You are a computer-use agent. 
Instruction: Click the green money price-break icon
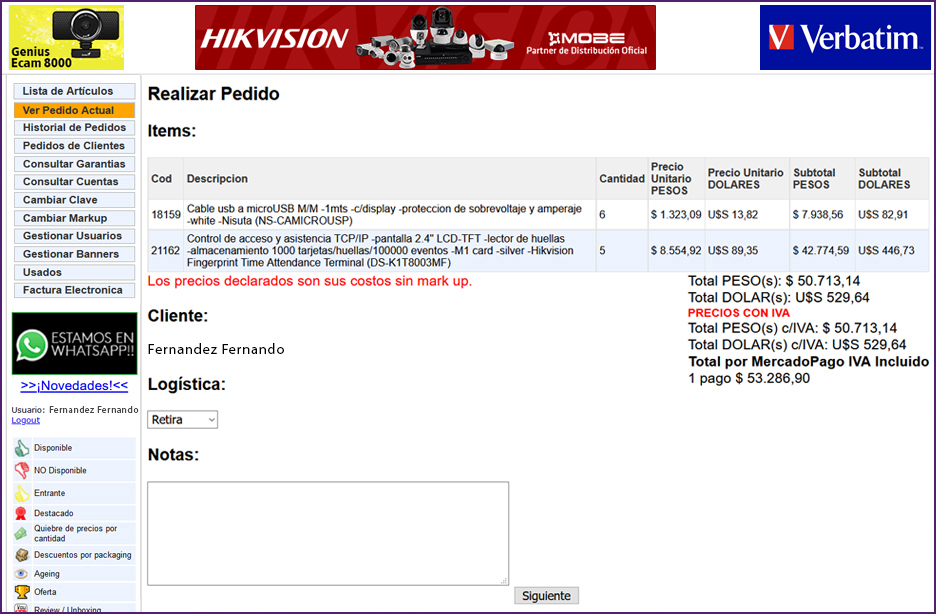point(21,534)
